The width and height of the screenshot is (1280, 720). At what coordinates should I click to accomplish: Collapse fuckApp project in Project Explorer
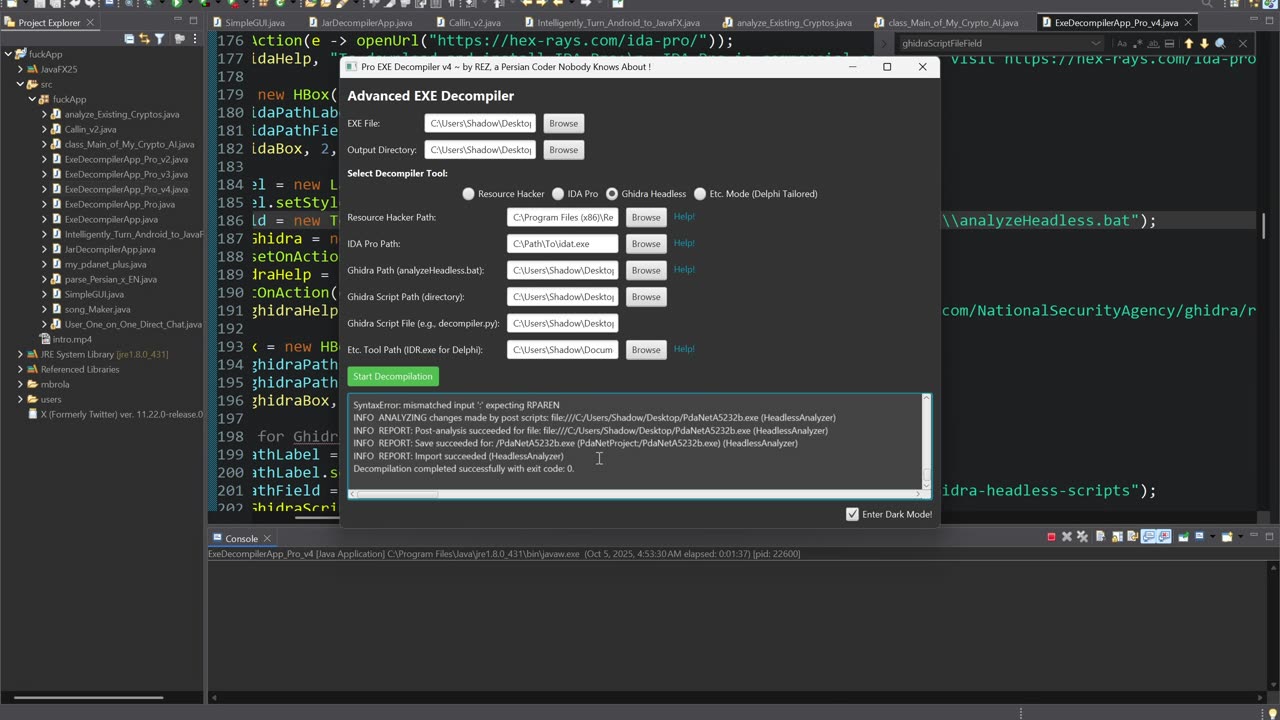8,54
